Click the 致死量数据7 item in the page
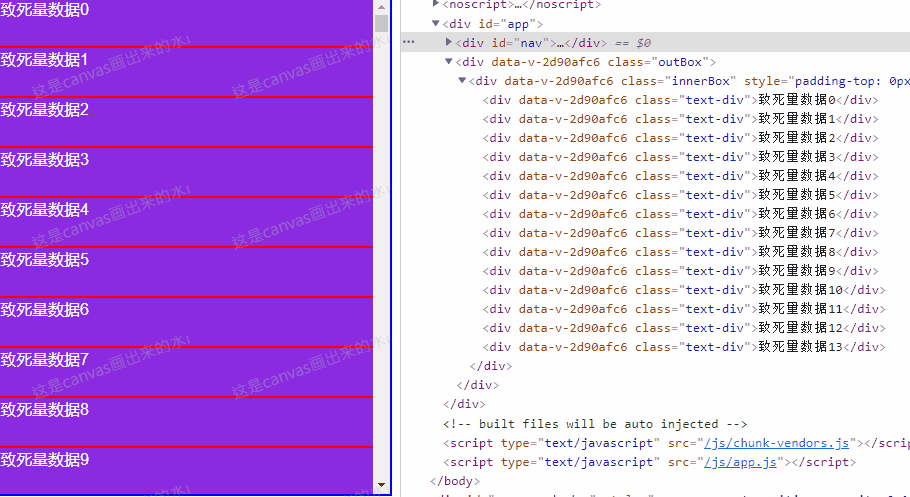Screen dimensions: 910x497 point(186,372)
